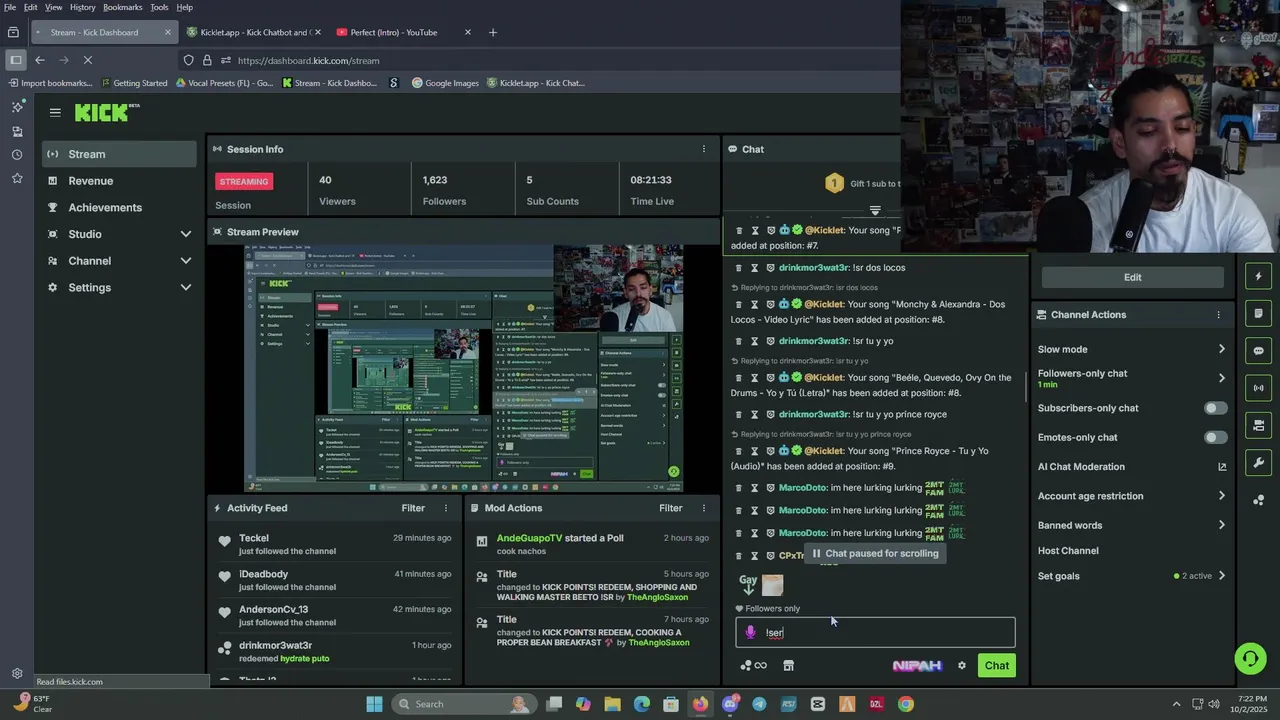Open Followers-only chat options chevron
This screenshot has width=1280, height=720.
(1221, 378)
